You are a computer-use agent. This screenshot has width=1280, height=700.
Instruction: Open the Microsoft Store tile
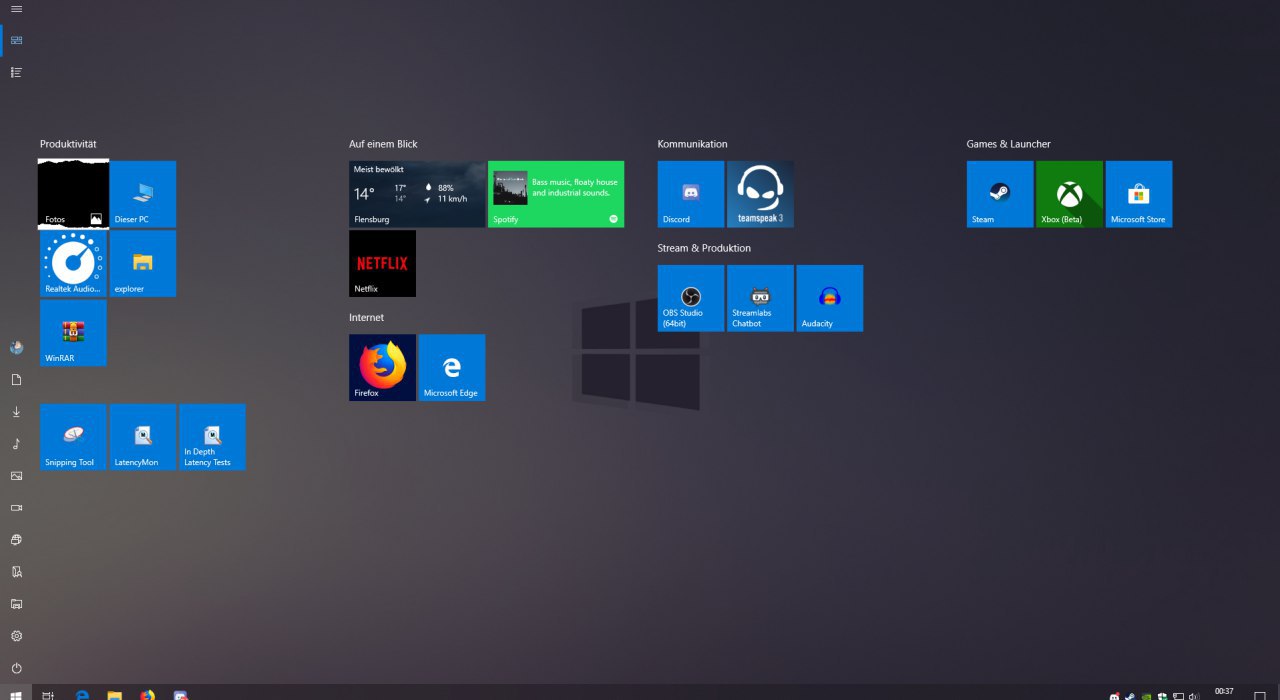click(1139, 194)
